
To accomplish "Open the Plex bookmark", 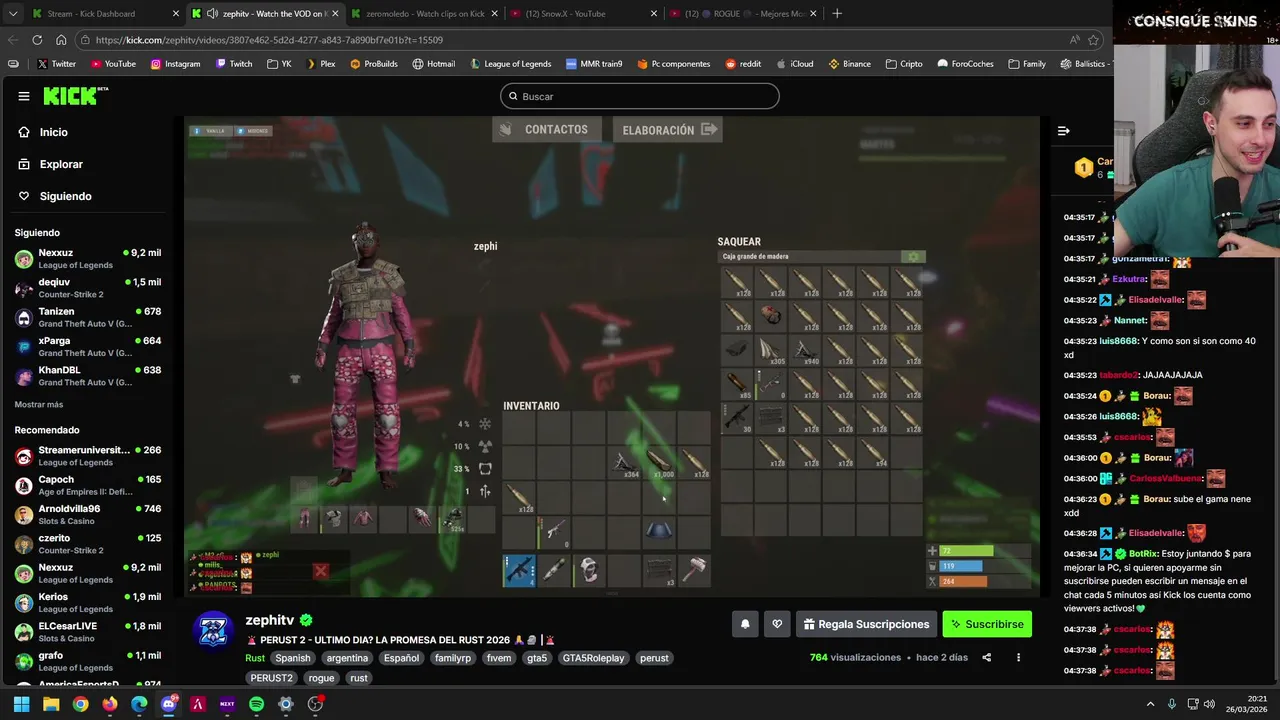I will click(x=320, y=64).
